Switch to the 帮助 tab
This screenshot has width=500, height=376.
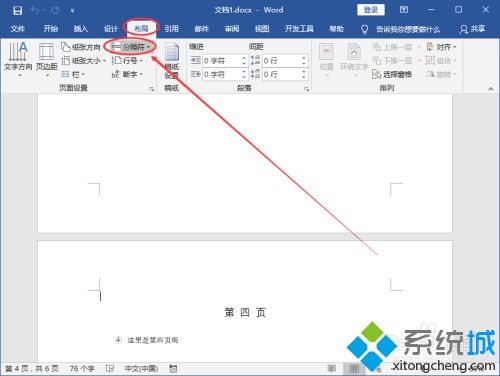point(336,29)
